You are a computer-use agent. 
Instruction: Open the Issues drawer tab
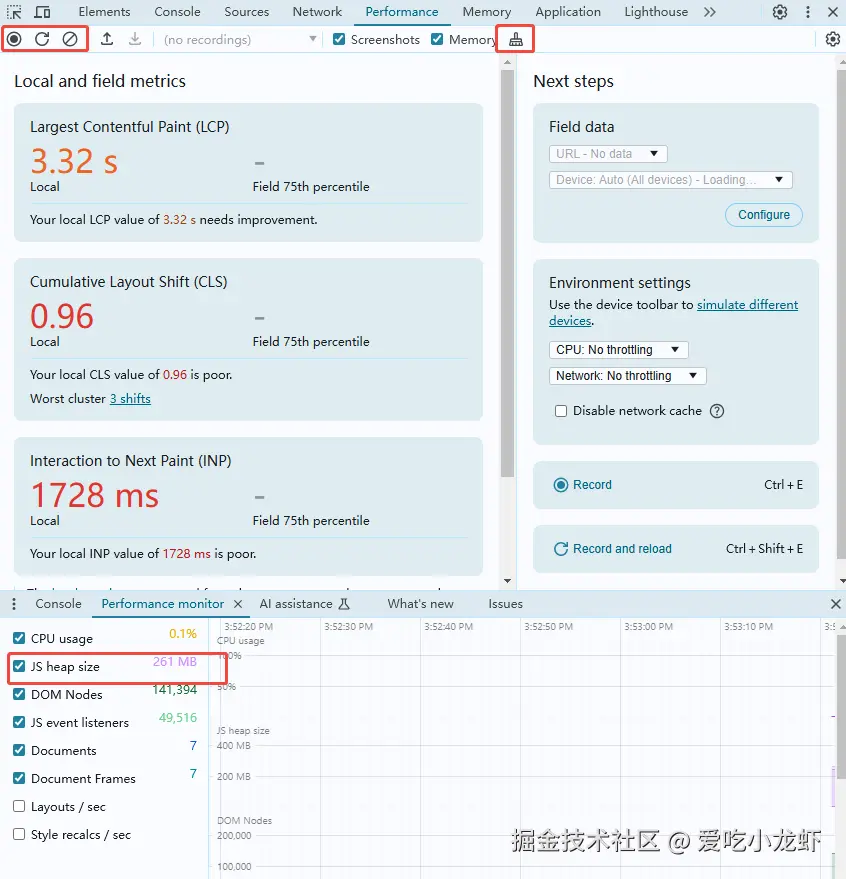click(505, 604)
